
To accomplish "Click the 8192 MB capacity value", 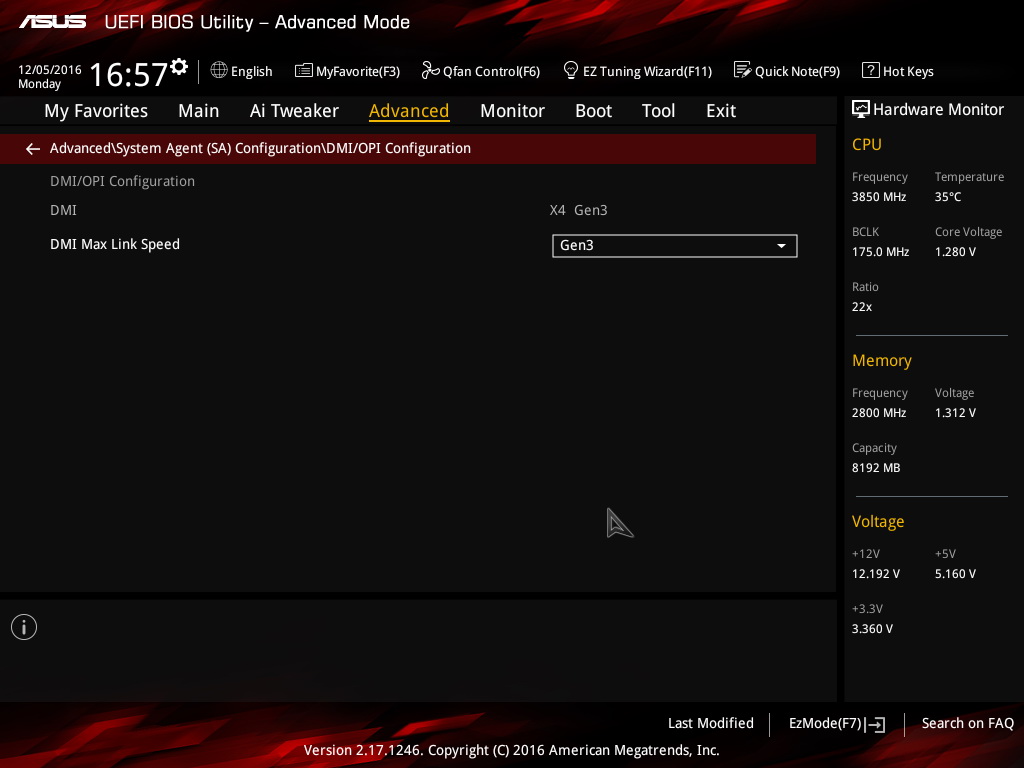I will click(876, 468).
